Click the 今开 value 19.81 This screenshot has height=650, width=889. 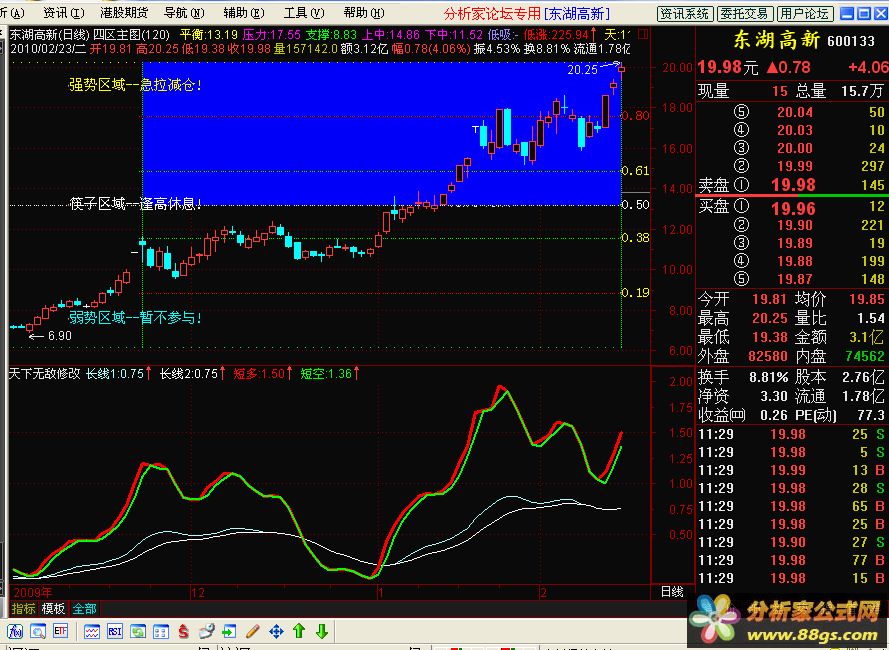coord(769,299)
